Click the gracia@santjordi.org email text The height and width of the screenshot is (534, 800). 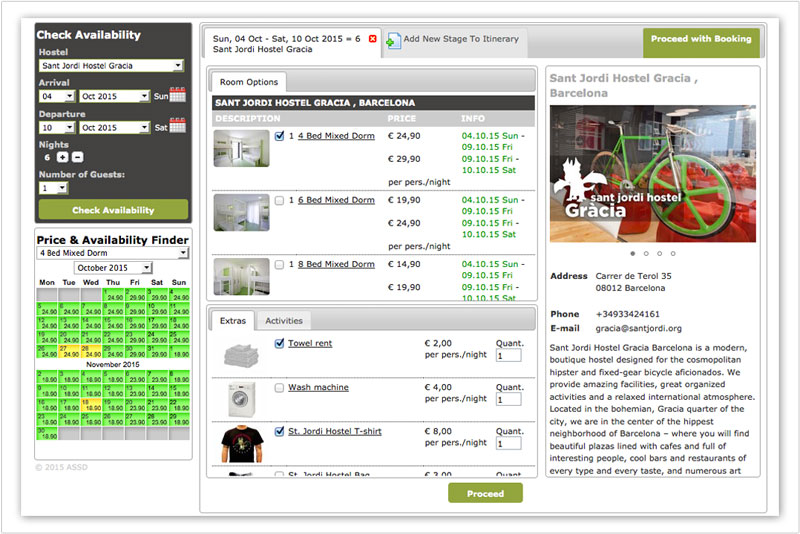tap(638, 328)
